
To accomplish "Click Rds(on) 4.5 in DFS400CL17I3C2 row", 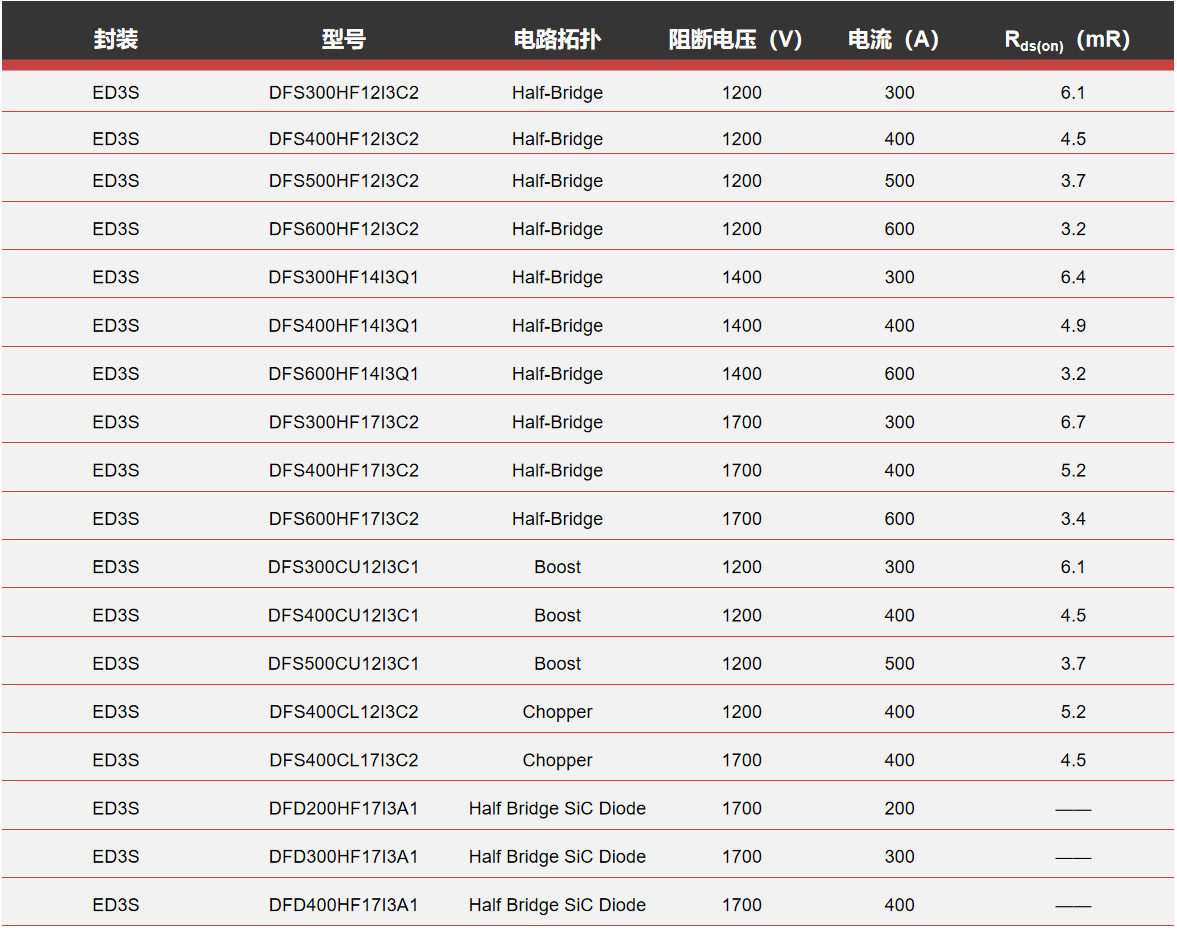I will (1073, 760).
